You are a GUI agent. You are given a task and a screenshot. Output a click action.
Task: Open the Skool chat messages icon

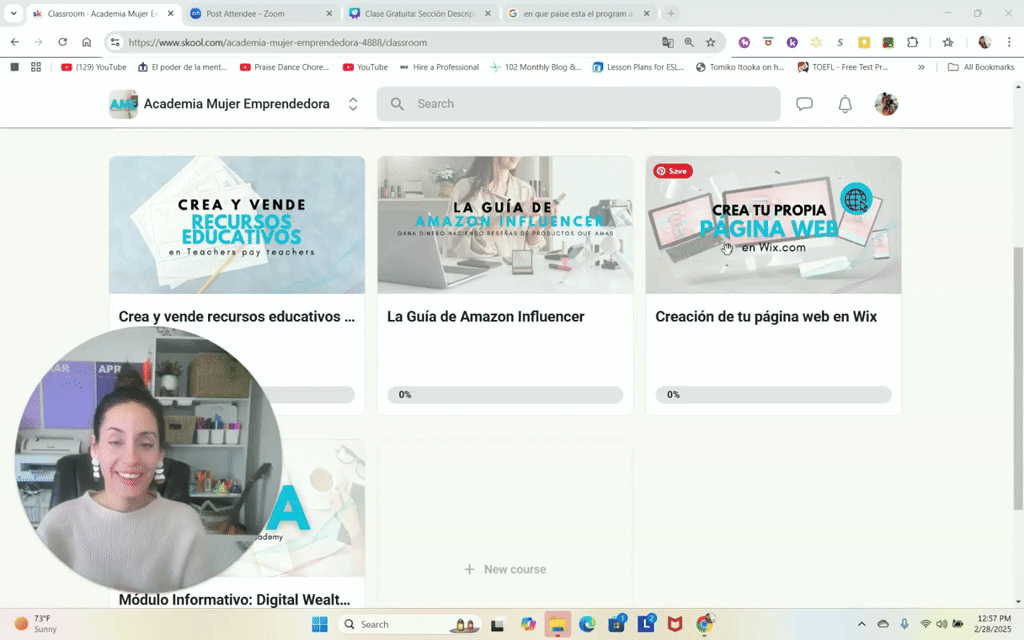(x=804, y=104)
